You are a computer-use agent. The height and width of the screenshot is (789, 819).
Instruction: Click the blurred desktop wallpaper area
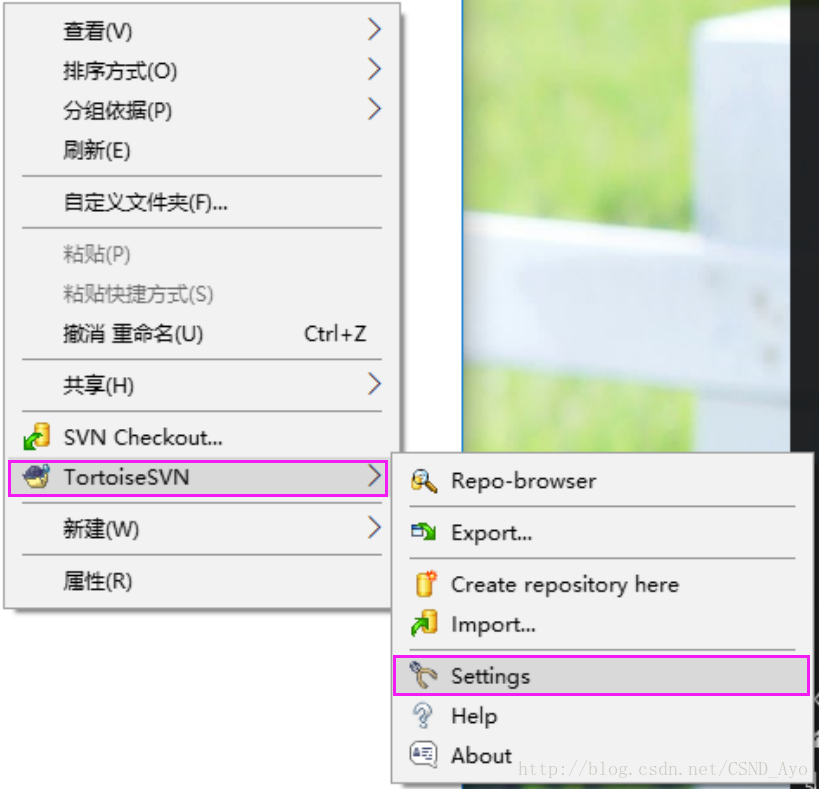(626, 225)
